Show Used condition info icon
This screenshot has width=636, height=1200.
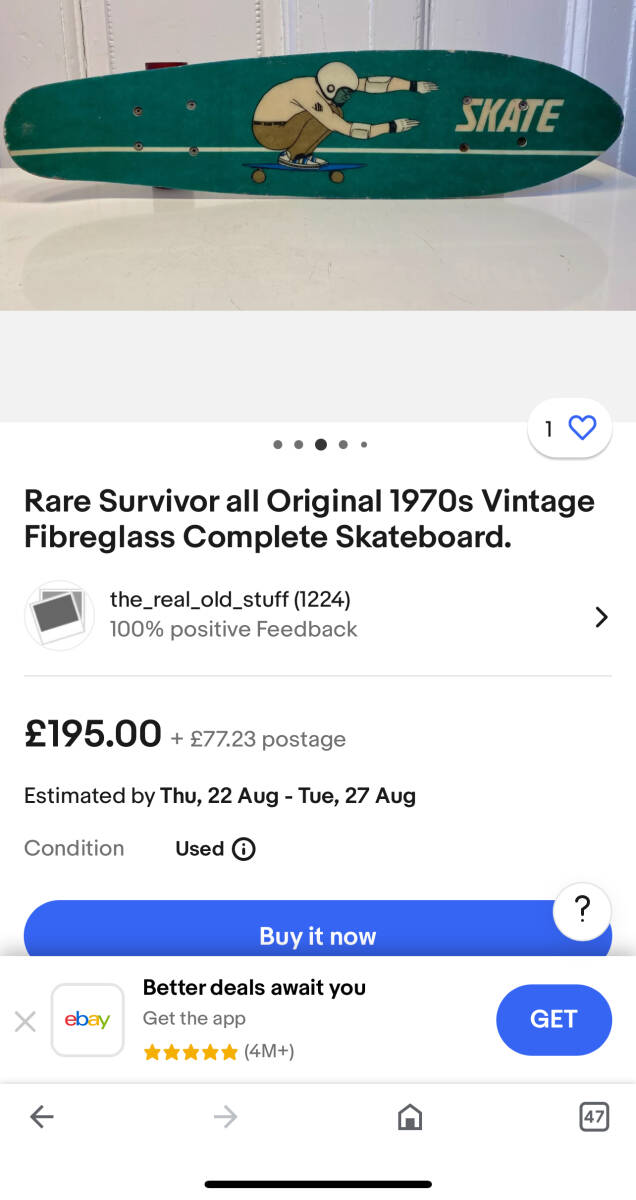[x=243, y=849]
